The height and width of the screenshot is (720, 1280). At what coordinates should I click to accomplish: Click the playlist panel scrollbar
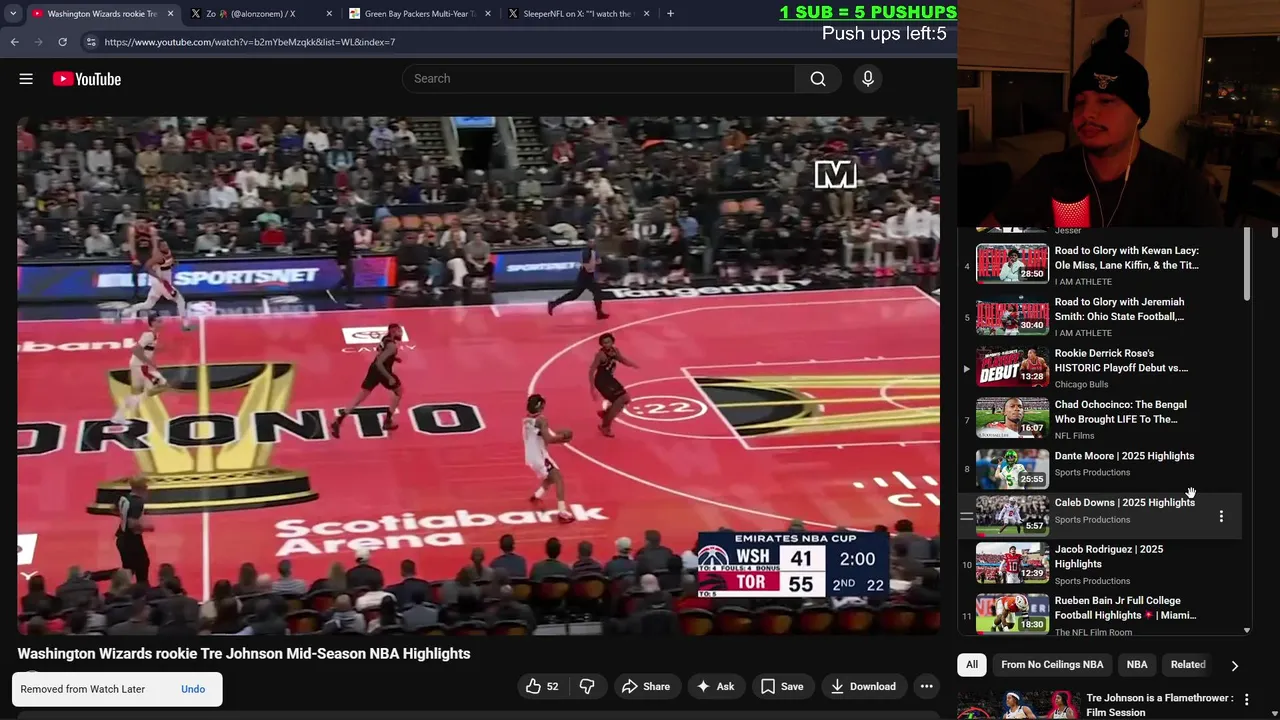[1247, 264]
